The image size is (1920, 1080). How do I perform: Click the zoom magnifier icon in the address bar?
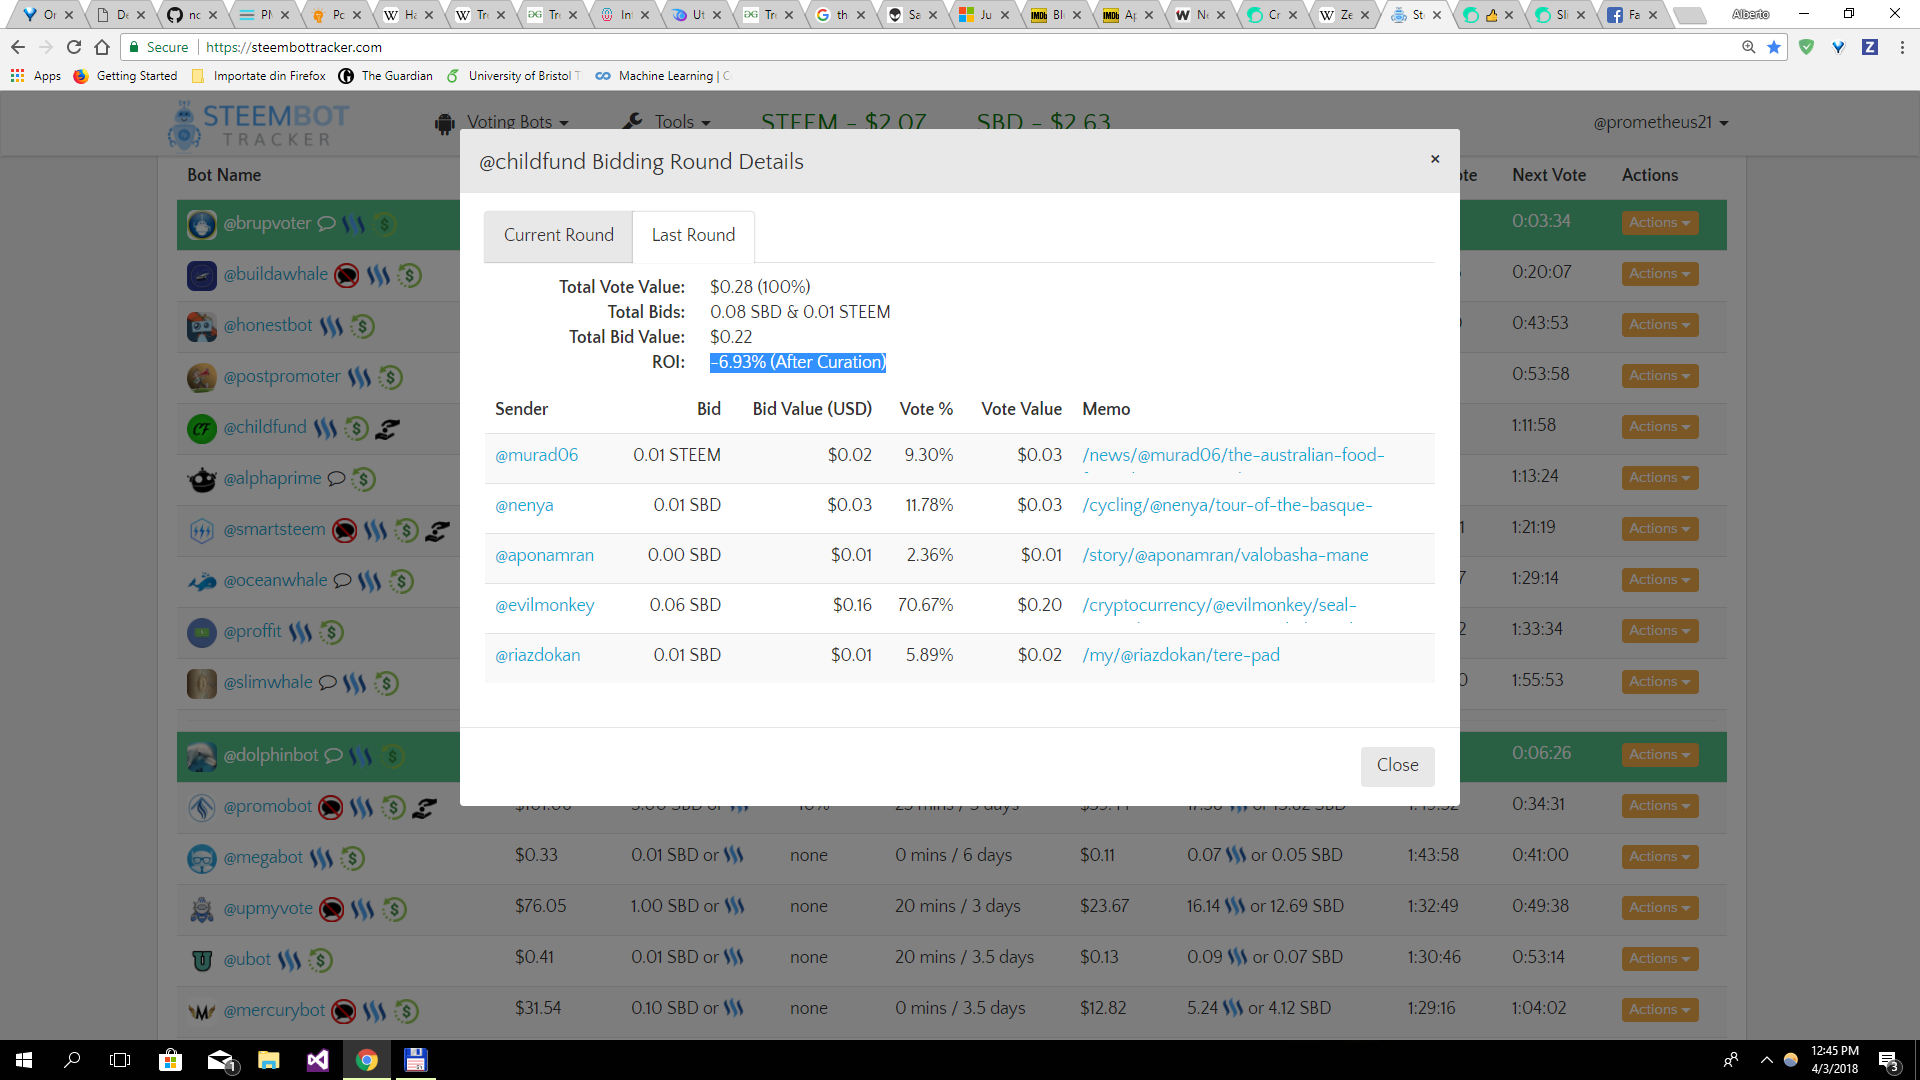coord(1748,47)
